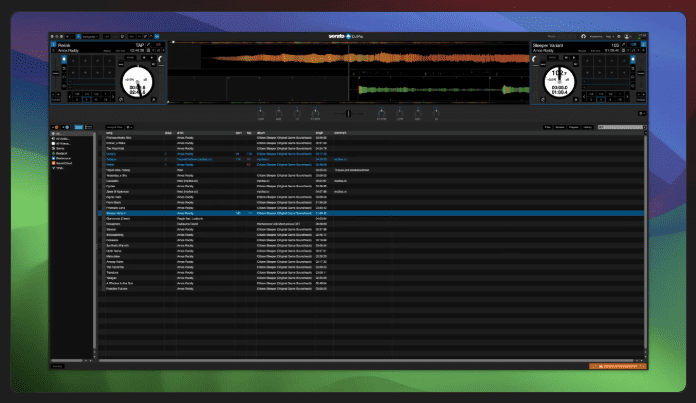Viewport: 696px width, 403px height.
Task: Open the setup gear icon in top bar
Action: coord(619,36)
